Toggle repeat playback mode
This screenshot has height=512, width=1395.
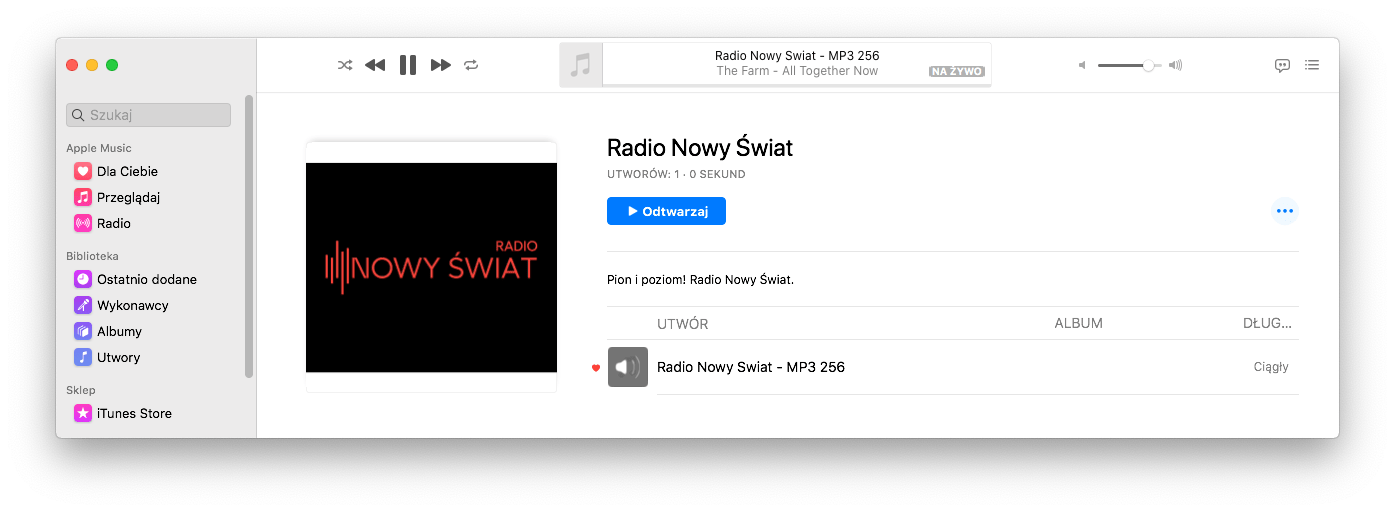[x=471, y=65]
